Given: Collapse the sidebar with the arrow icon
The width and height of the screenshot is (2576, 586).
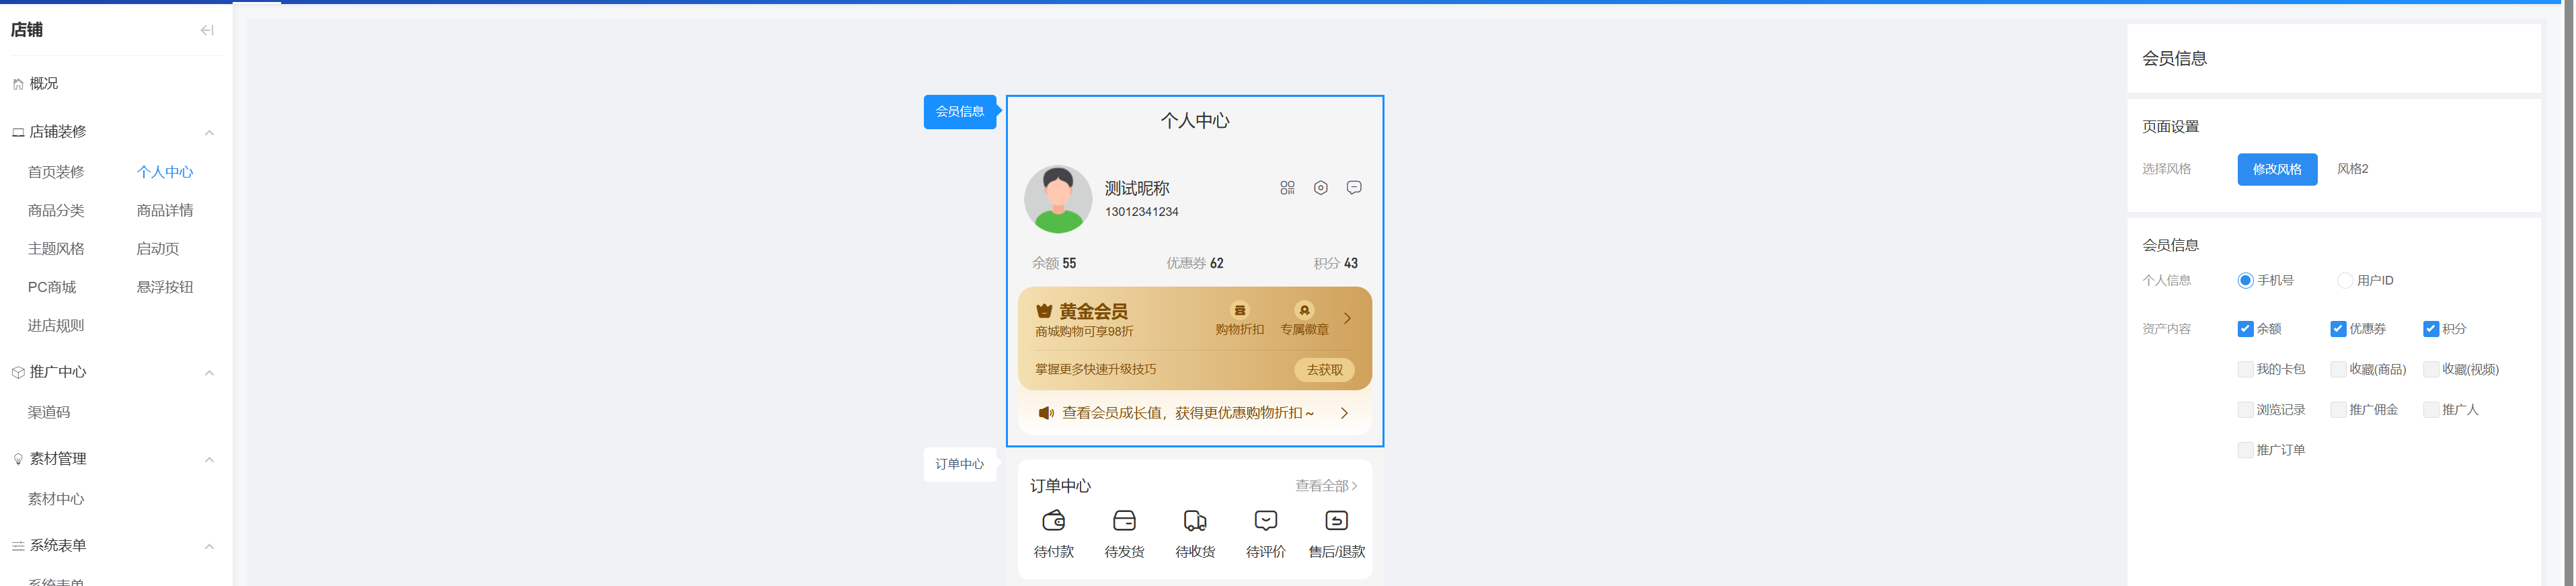Looking at the screenshot, I should click(x=207, y=30).
